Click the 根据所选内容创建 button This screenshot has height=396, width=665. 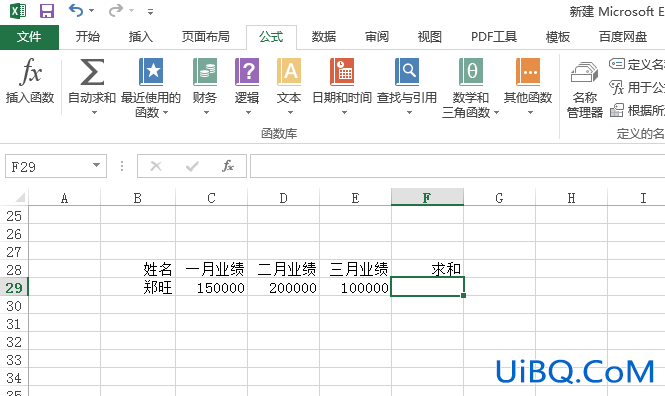[637, 111]
